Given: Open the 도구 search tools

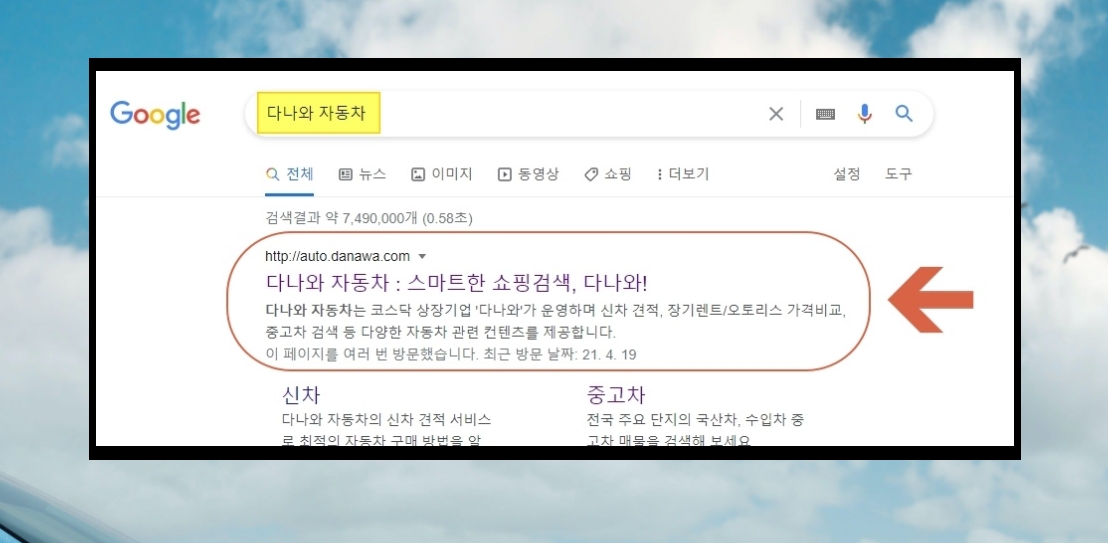Looking at the screenshot, I should click(x=898, y=174).
